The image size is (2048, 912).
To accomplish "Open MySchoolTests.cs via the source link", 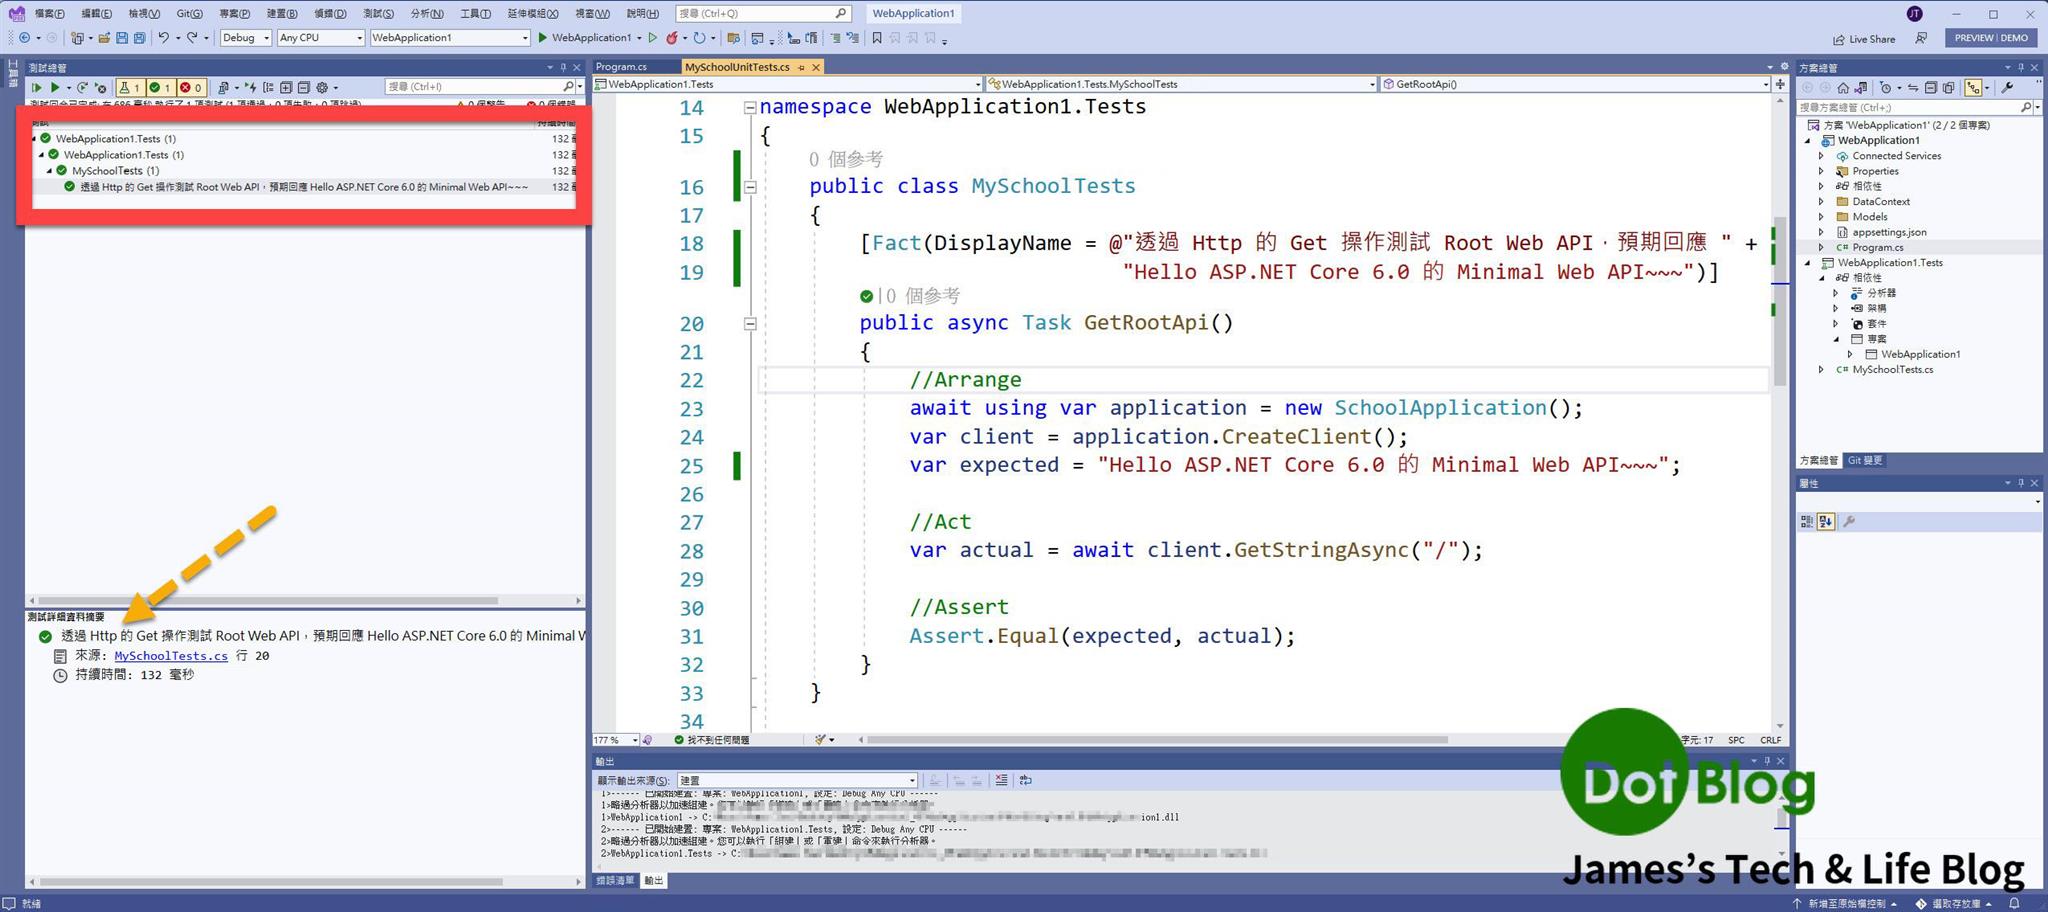I will coord(170,655).
